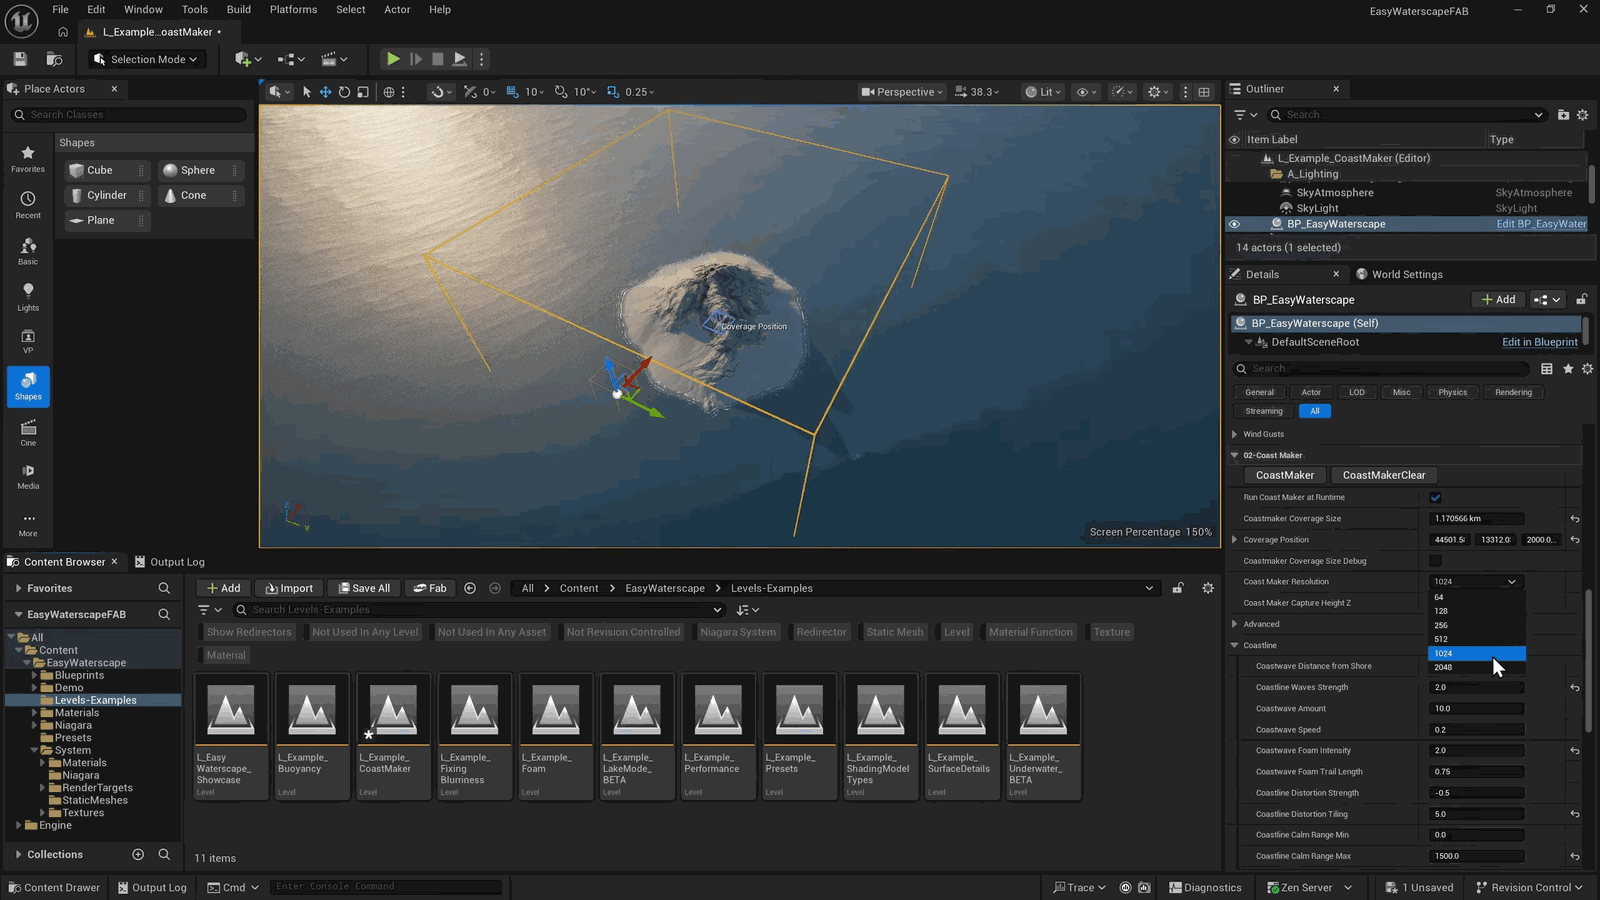Open the Build menu

[239, 9]
